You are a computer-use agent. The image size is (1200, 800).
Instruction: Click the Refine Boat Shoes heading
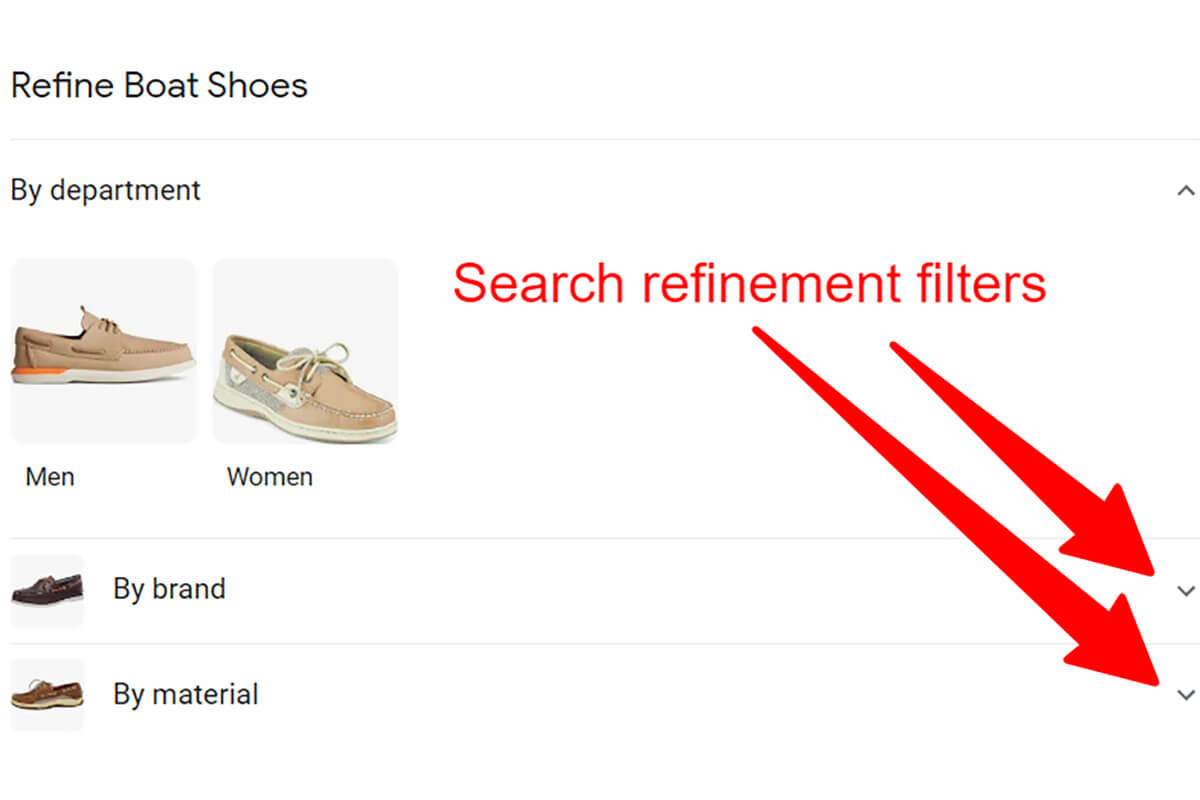point(159,85)
